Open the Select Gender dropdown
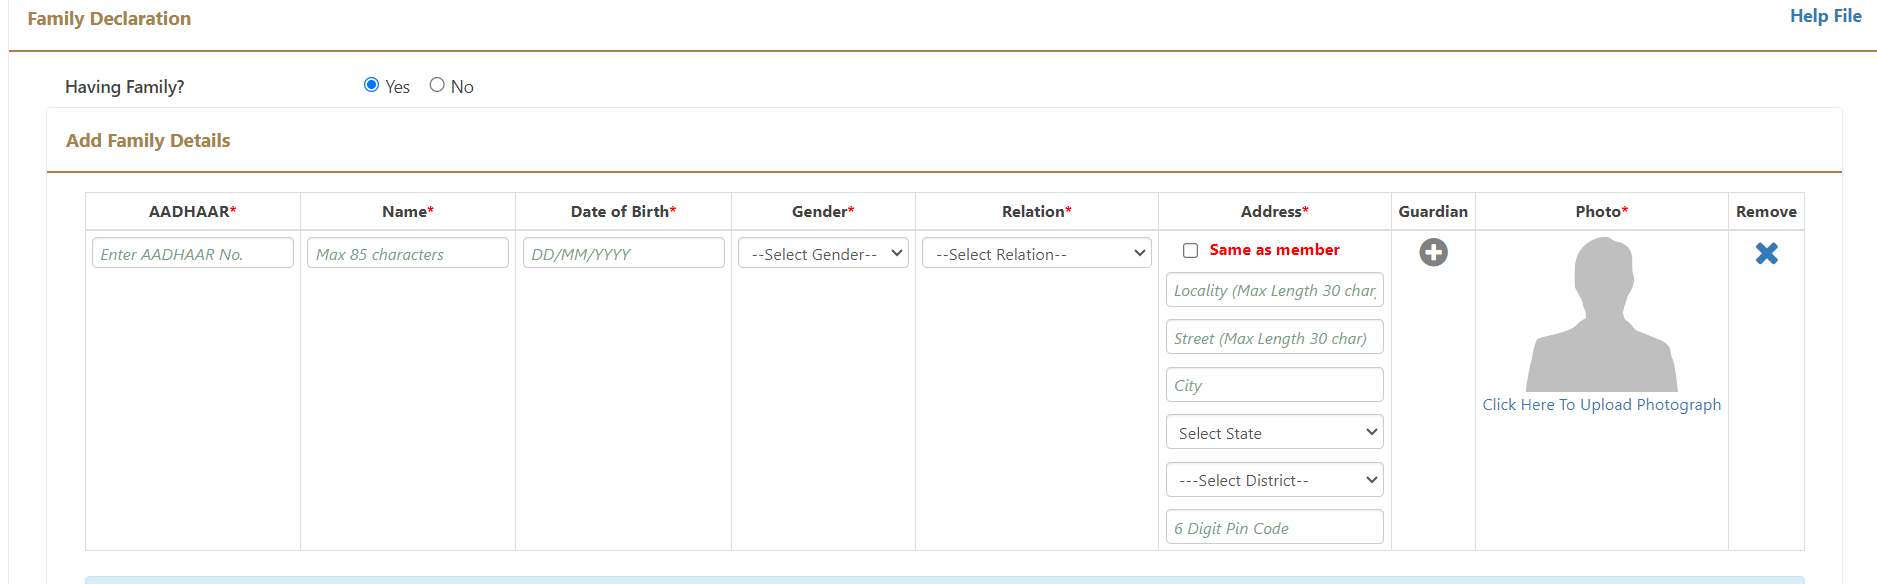1877x584 pixels. tap(823, 254)
